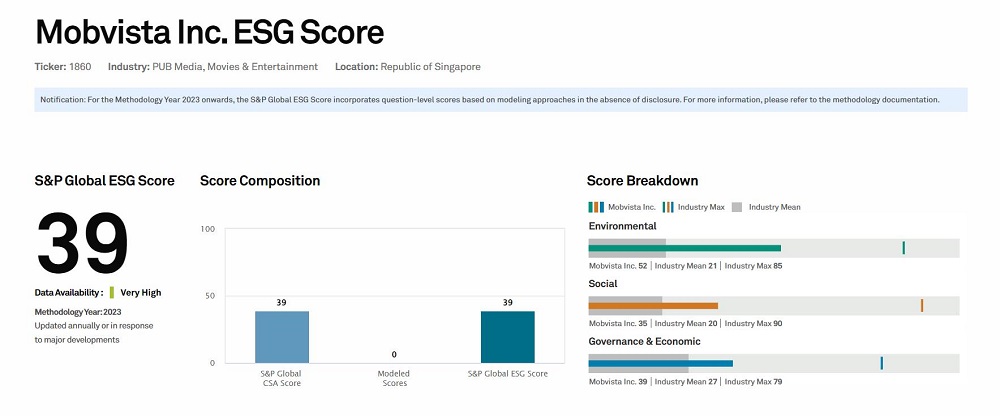This screenshot has width=1000, height=416.
Task: Click the large 39 score number
Action: tap(83, 243)
